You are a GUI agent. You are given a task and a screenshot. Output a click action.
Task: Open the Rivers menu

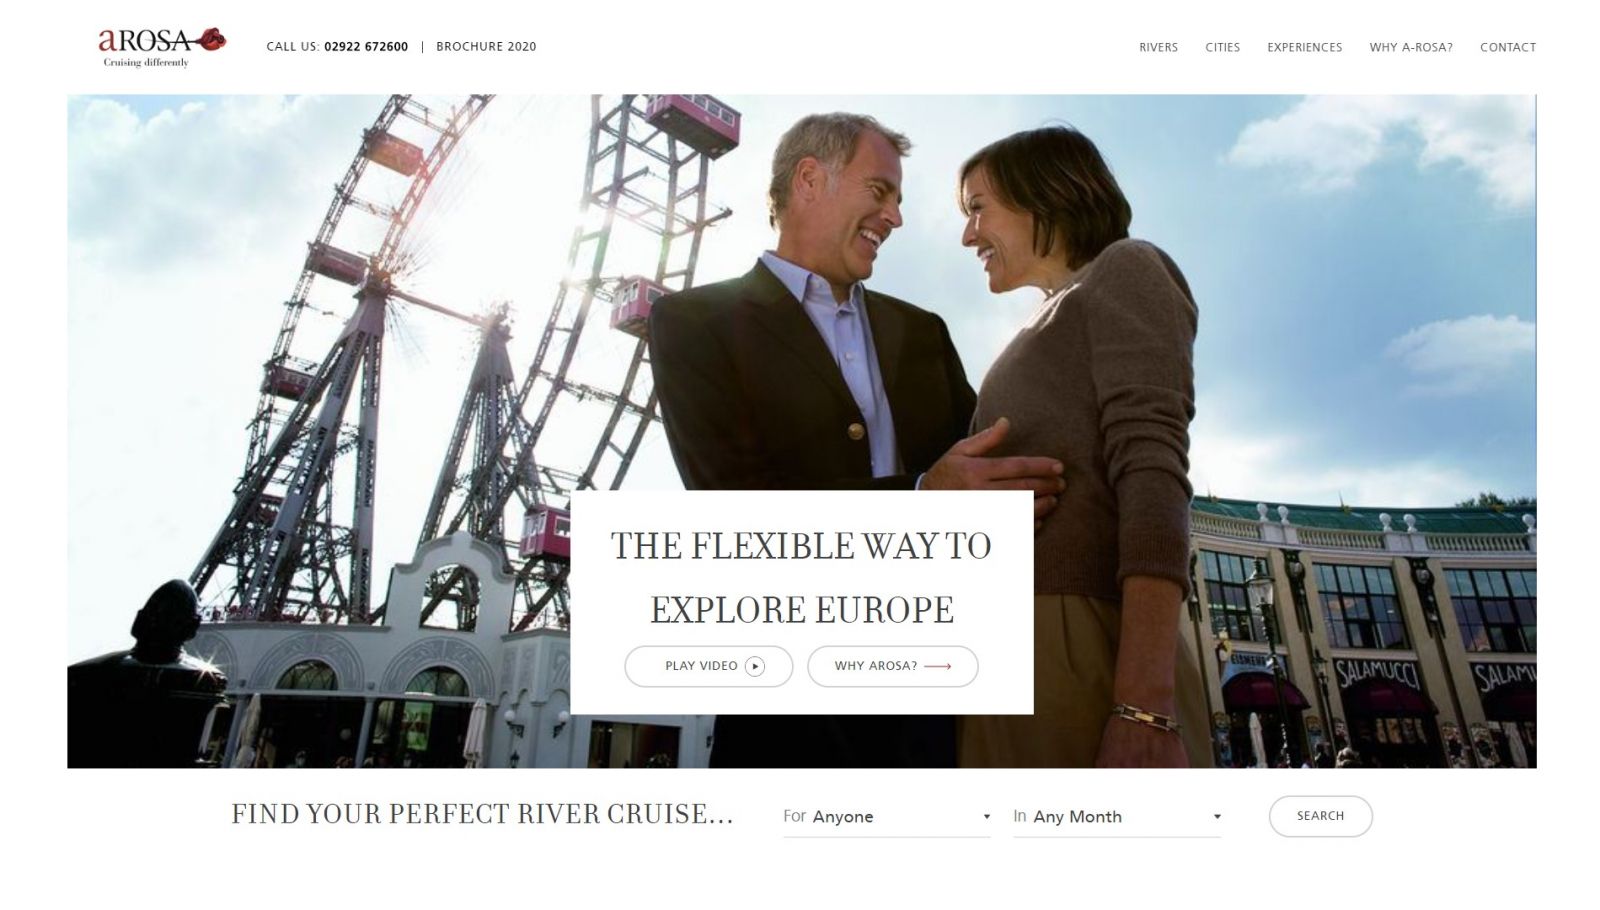(x=1158, y=47)
